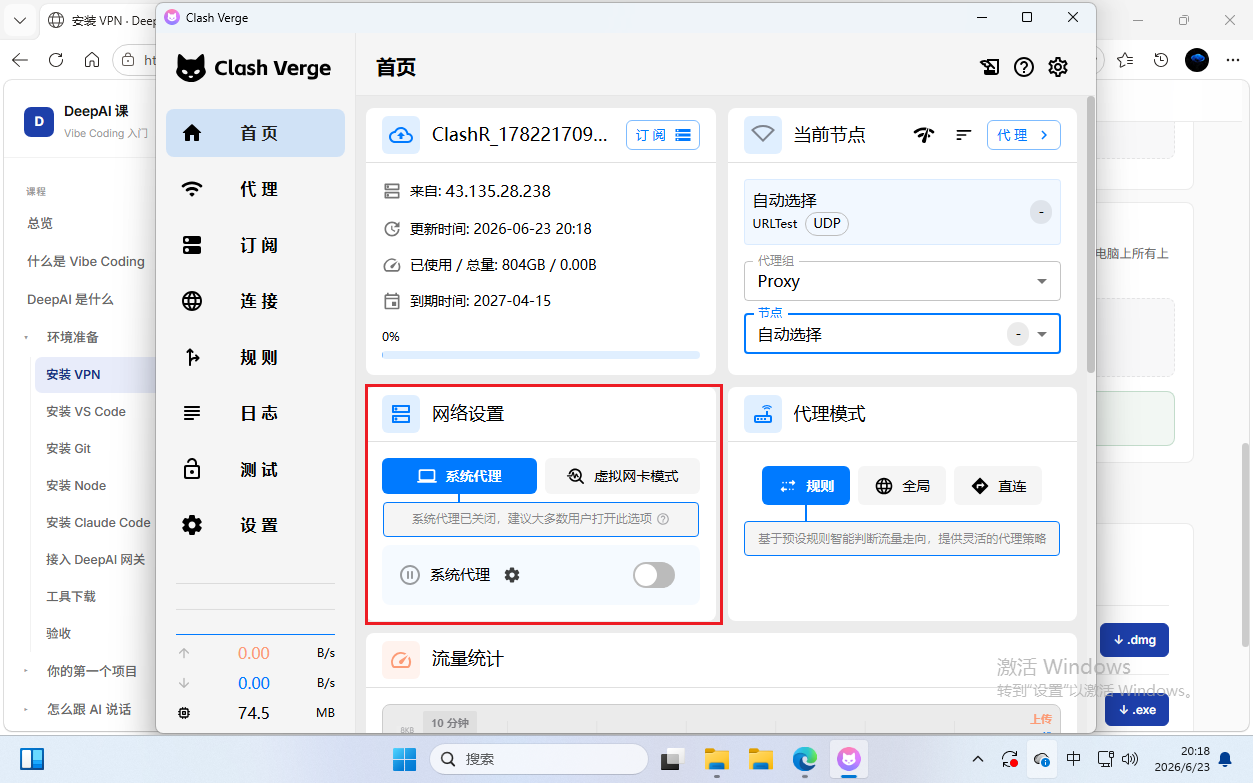Click the notification bell in taskbar
This screenshot has width=1253, height=783.
1225,759
